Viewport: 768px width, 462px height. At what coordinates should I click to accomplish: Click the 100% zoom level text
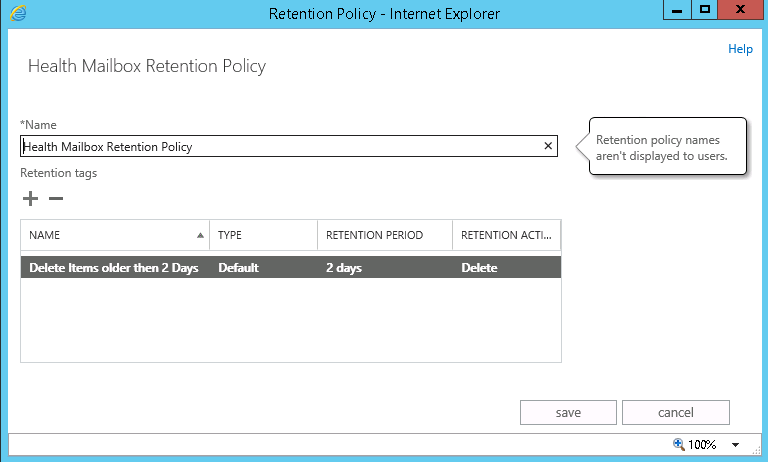coord(702,444)
